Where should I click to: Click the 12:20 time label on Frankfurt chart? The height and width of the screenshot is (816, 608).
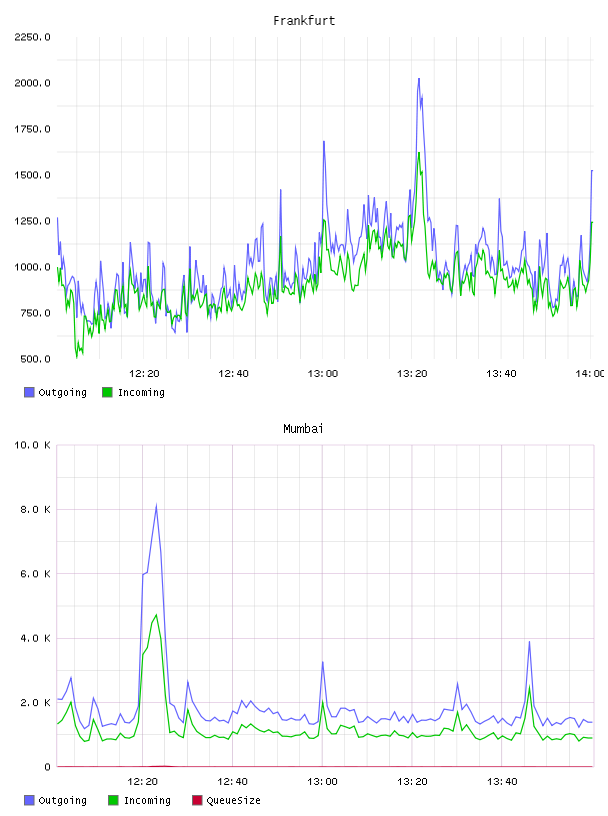(x=144, y=374)
